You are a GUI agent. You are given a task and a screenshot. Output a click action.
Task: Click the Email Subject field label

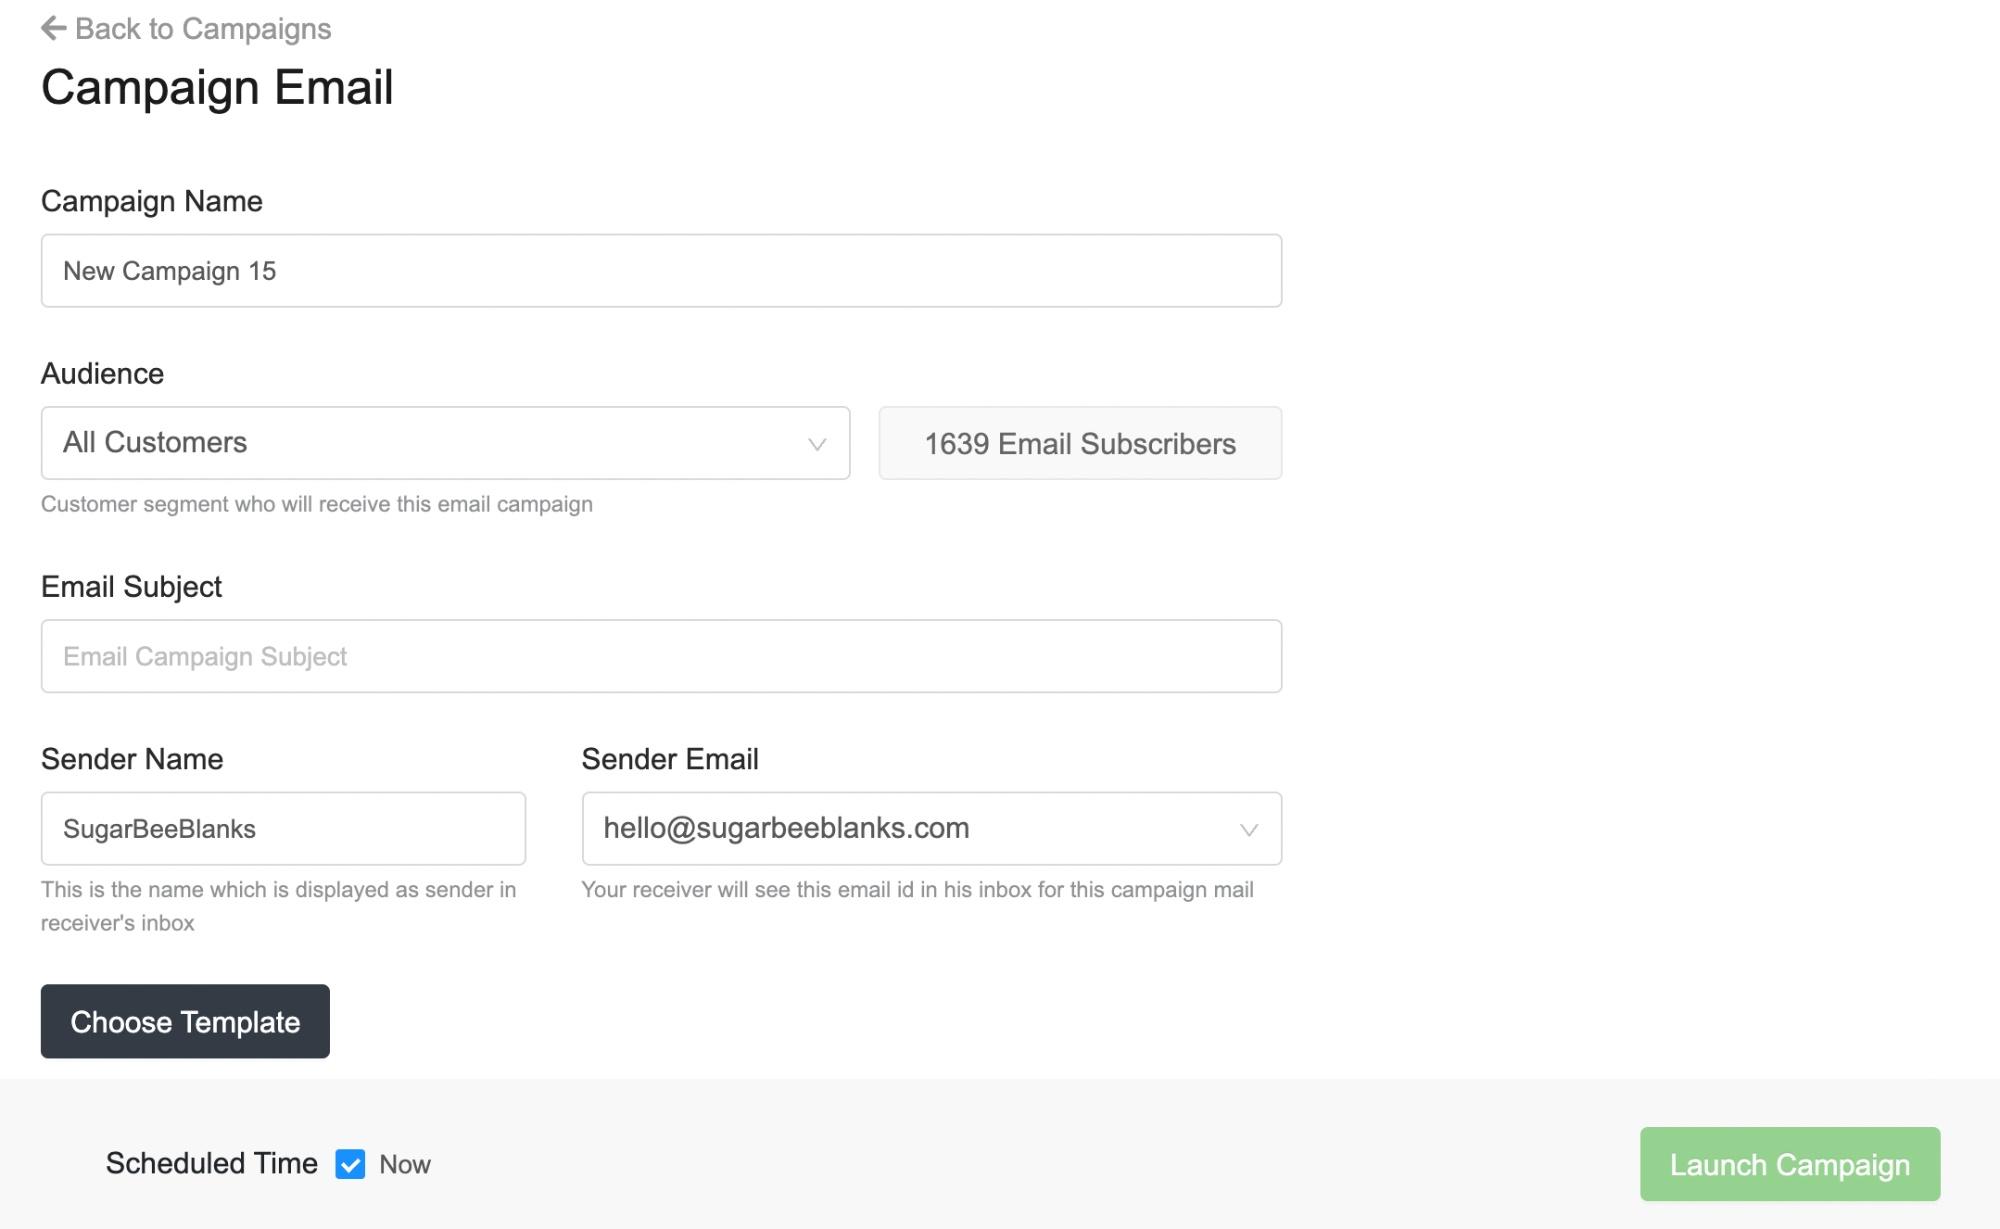(x=131, y=587)
